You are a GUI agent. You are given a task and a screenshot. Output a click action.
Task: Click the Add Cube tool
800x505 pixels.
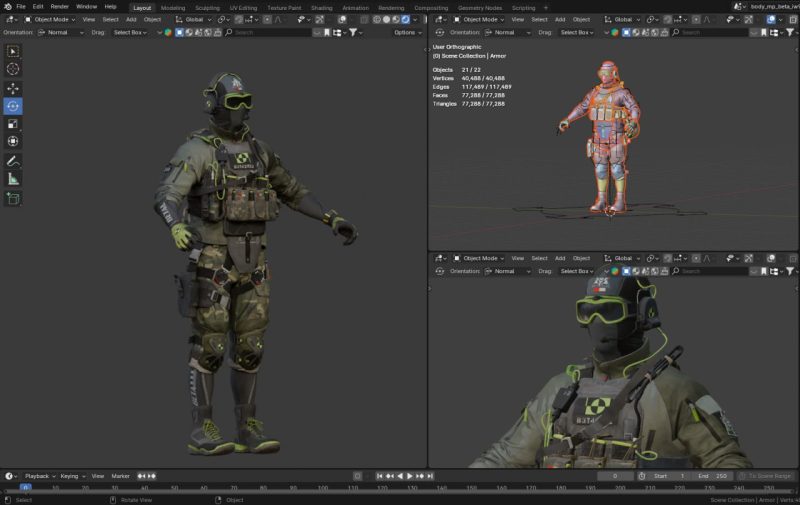[13, 198]
